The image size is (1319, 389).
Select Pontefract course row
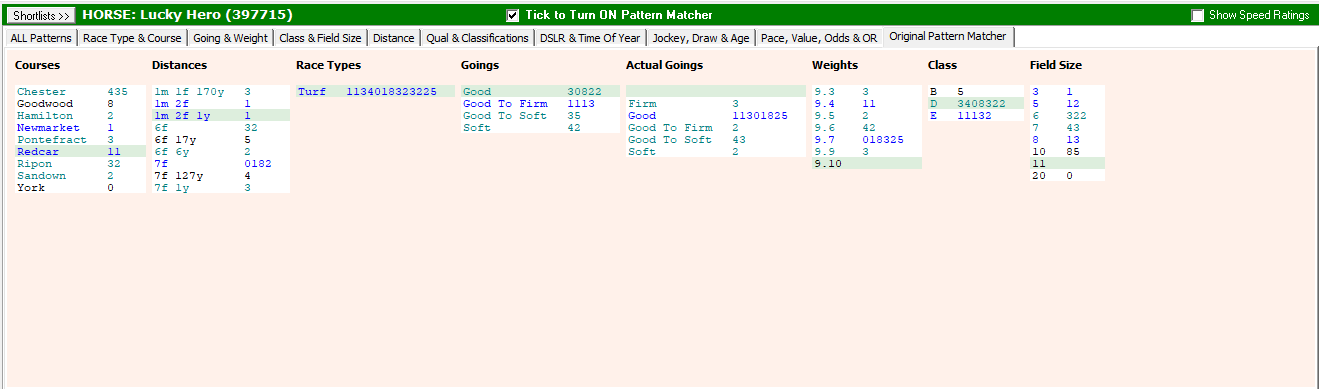click(x=80, y=140)
